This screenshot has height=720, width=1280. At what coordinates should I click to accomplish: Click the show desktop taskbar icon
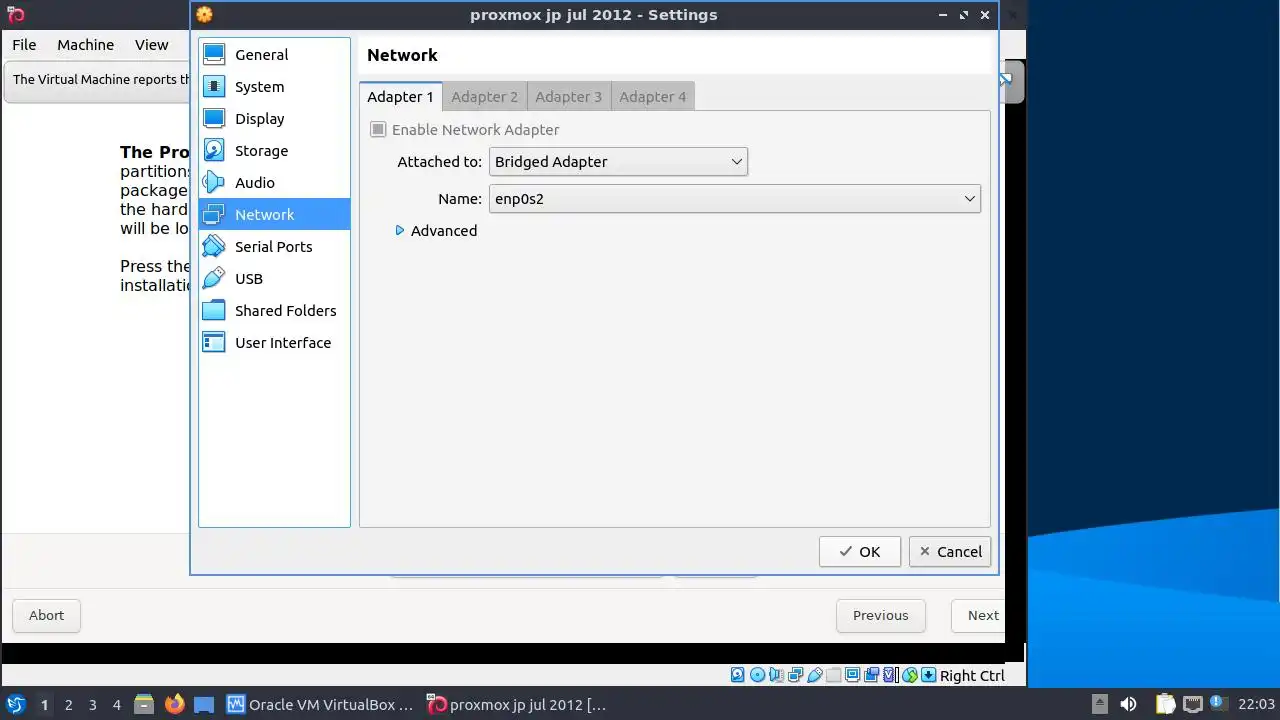[204, 704]
